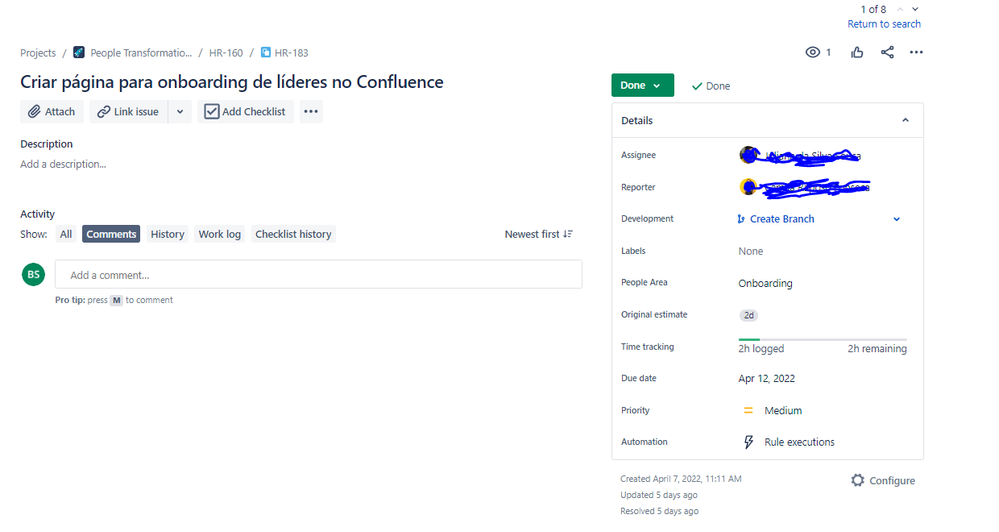This screenshot has height=532, width=999.
Task: Open parent issue HR-160 breadcrumb
Action: pos(226,53)
